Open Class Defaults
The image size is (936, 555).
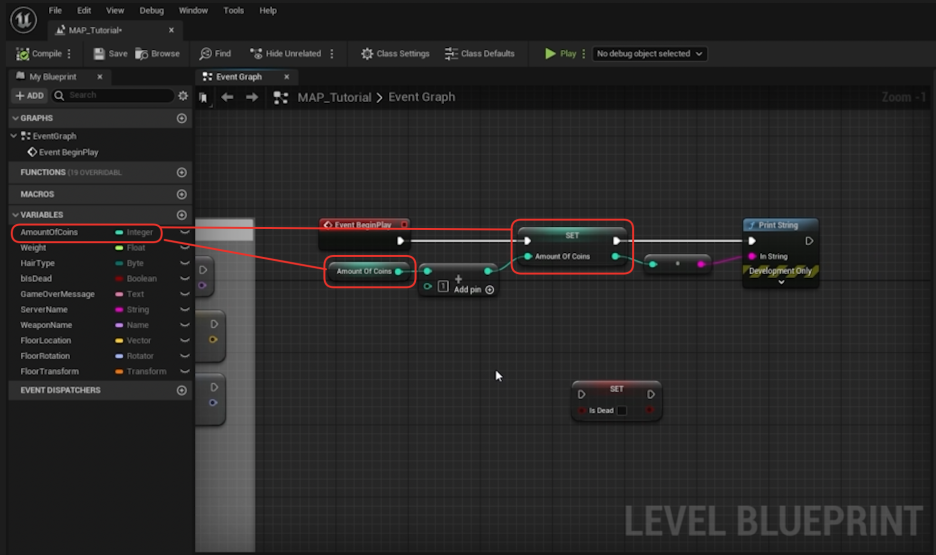point(479,54)
